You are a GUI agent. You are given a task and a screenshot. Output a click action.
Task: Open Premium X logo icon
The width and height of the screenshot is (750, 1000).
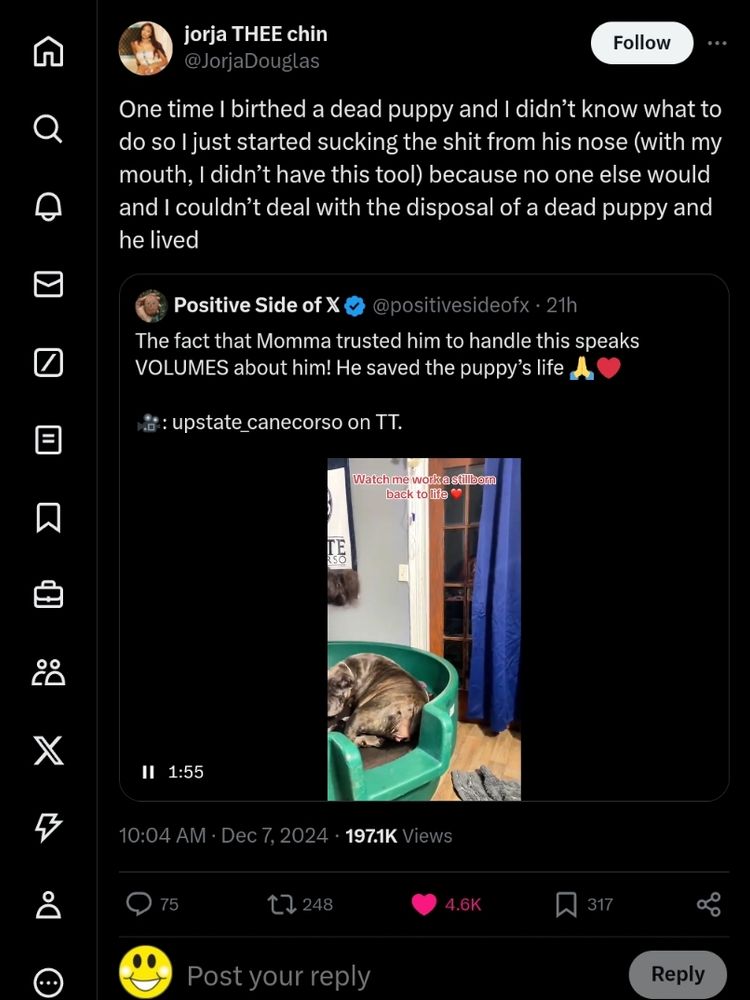coord(48,750)
